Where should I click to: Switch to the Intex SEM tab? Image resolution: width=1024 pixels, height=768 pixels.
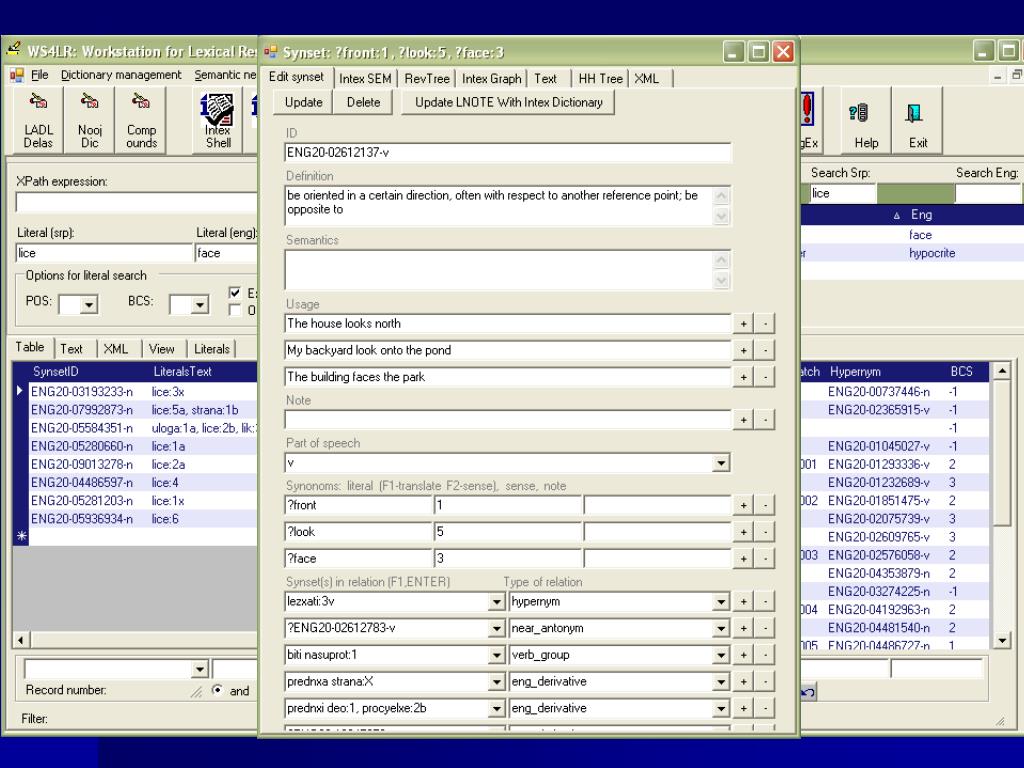[x=365, y=79]
